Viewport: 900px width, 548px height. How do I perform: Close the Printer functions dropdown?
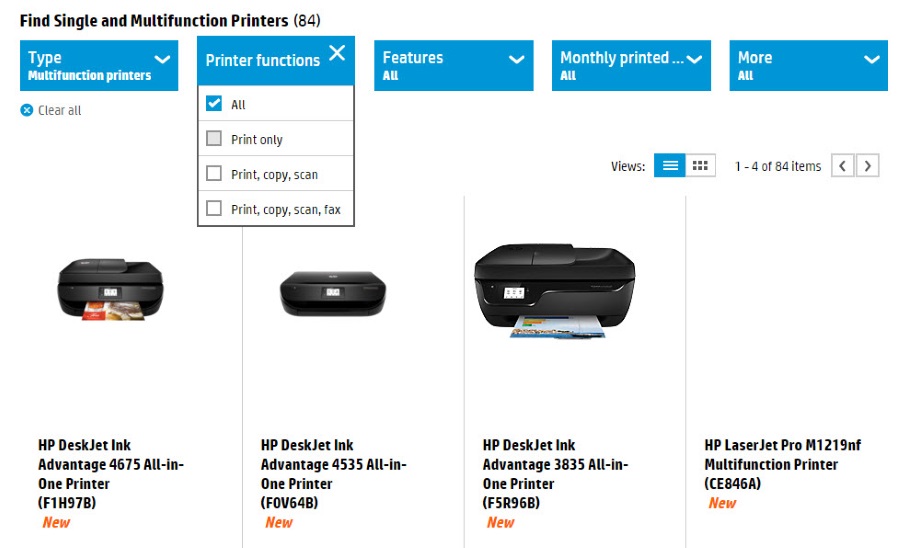coord(337,53)
